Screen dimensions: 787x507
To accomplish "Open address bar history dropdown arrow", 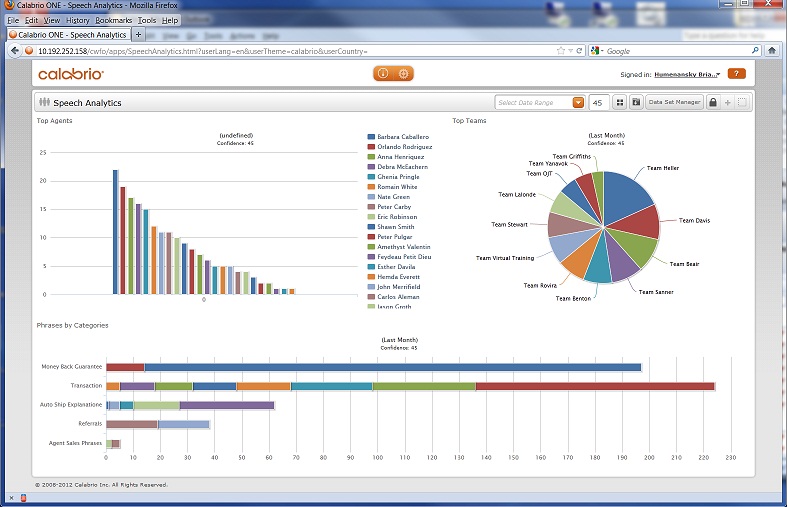I will [x=571, y=51].
